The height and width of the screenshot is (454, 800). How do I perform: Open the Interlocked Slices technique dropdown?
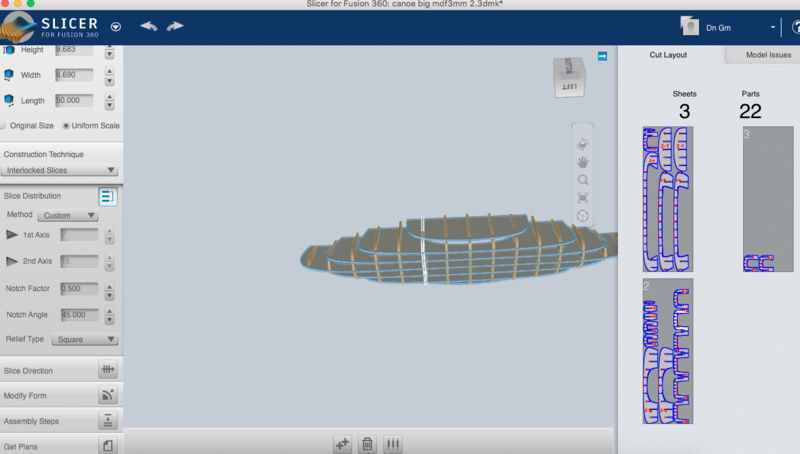click(x=59, y=170)
